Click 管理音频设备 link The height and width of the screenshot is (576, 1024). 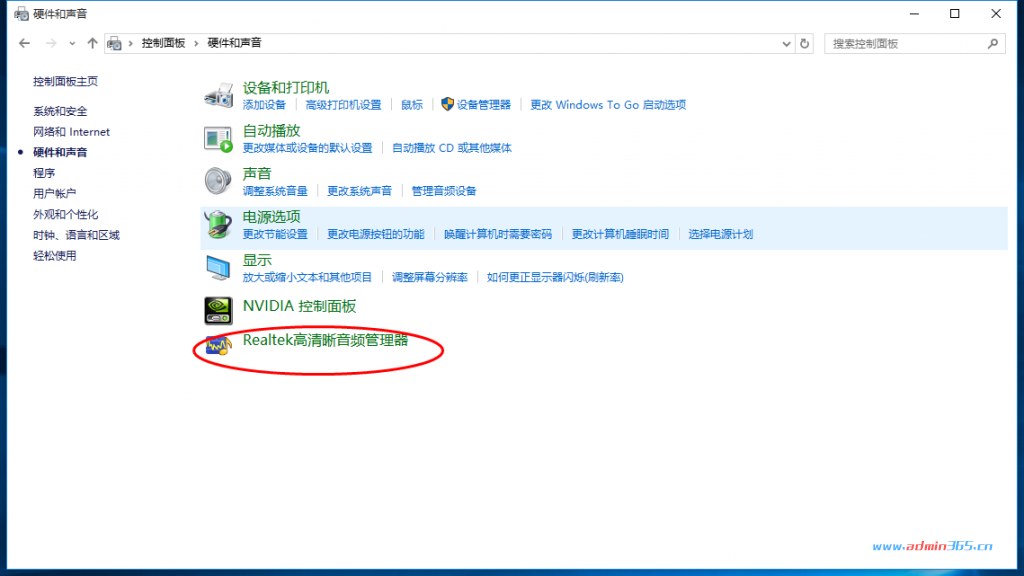tap(443, 191)
